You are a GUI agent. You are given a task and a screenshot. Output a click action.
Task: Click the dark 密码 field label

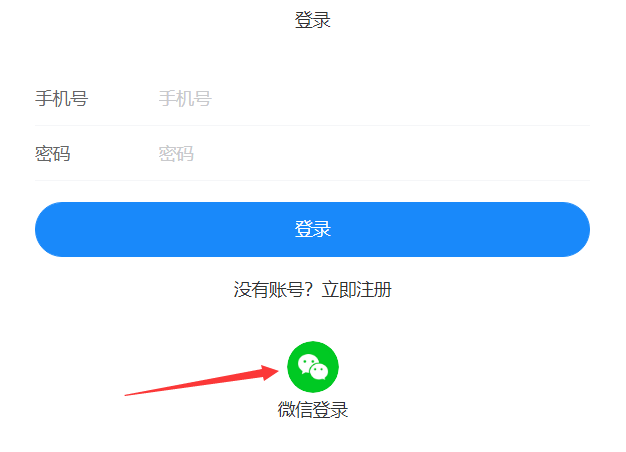(x=53, y=154)
